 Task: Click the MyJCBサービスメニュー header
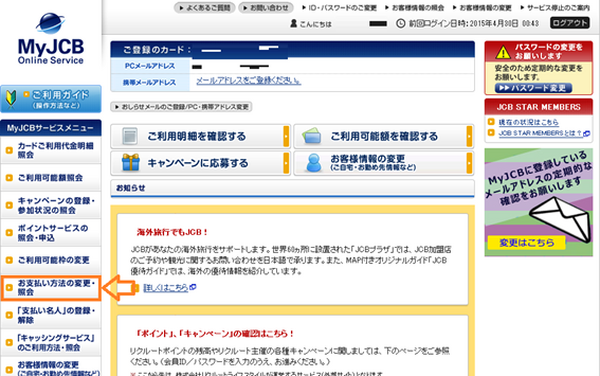point(51,128)
